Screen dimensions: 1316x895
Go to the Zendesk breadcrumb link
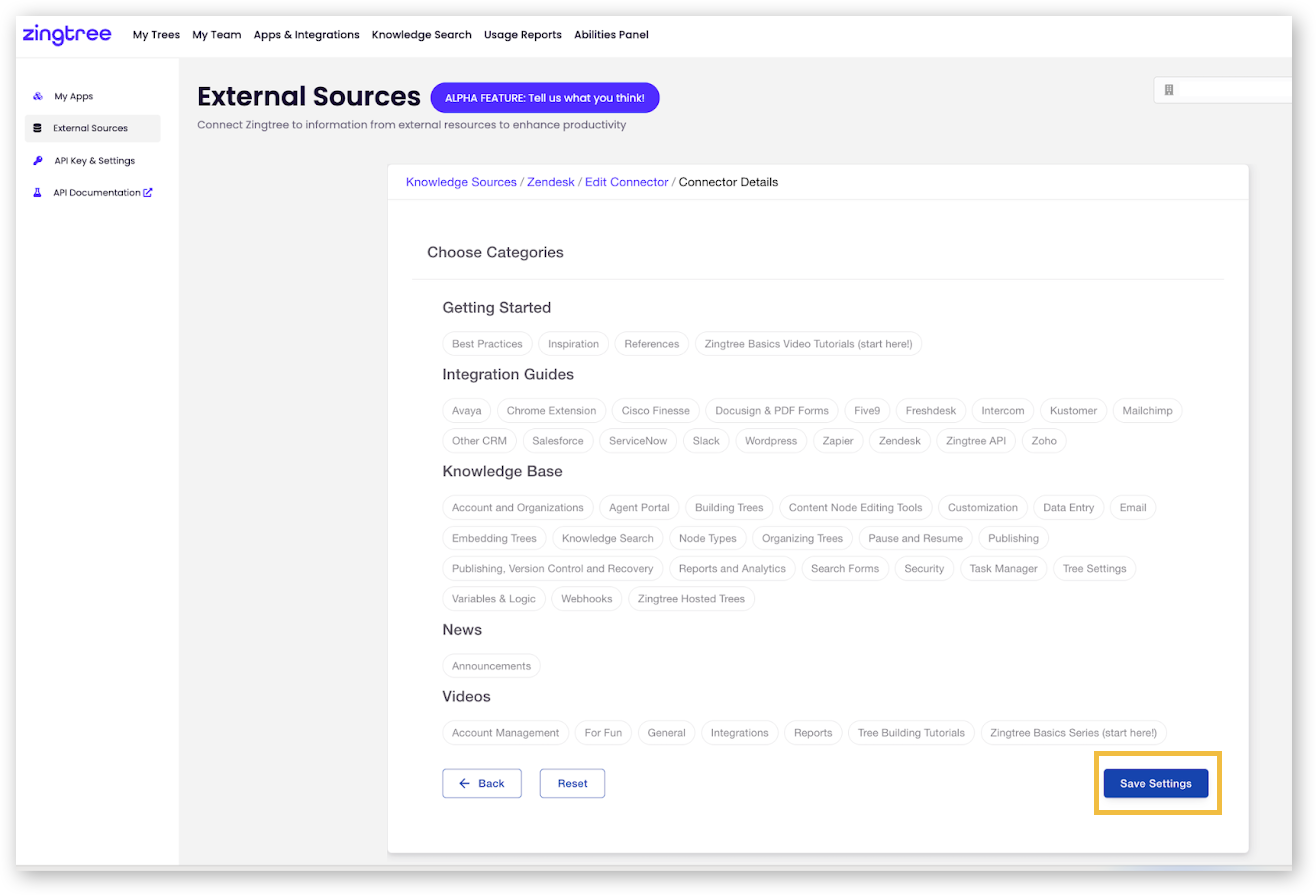pos(551,182)
